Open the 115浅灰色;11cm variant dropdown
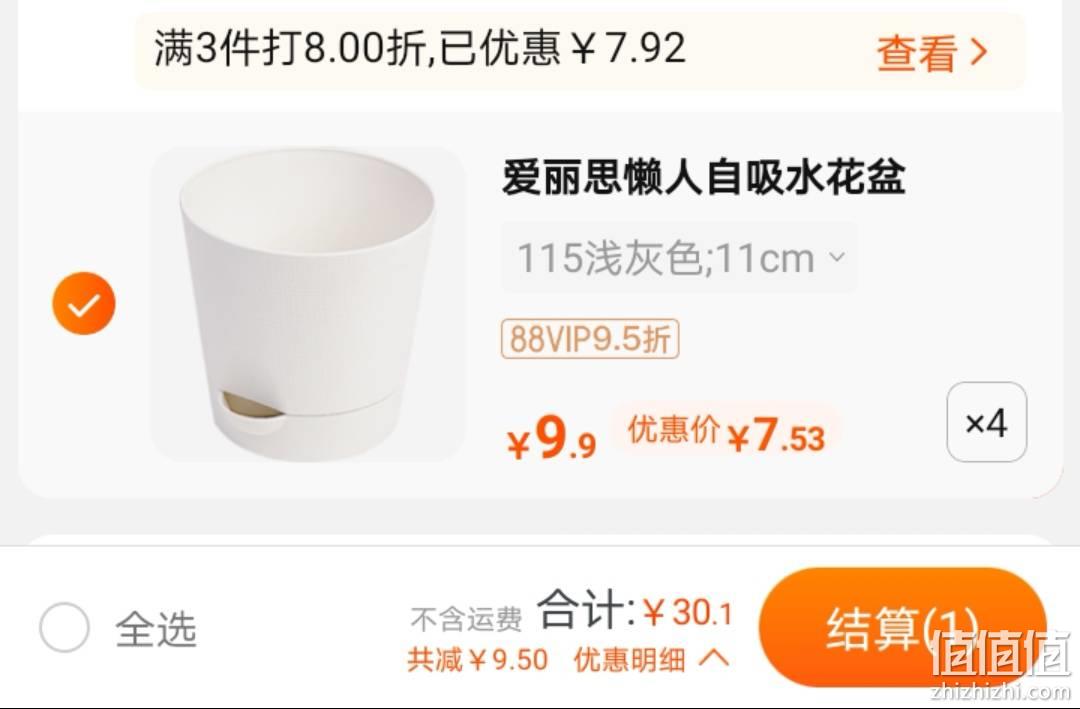This screenshot has width=1080, height=709. pos(678,258)
